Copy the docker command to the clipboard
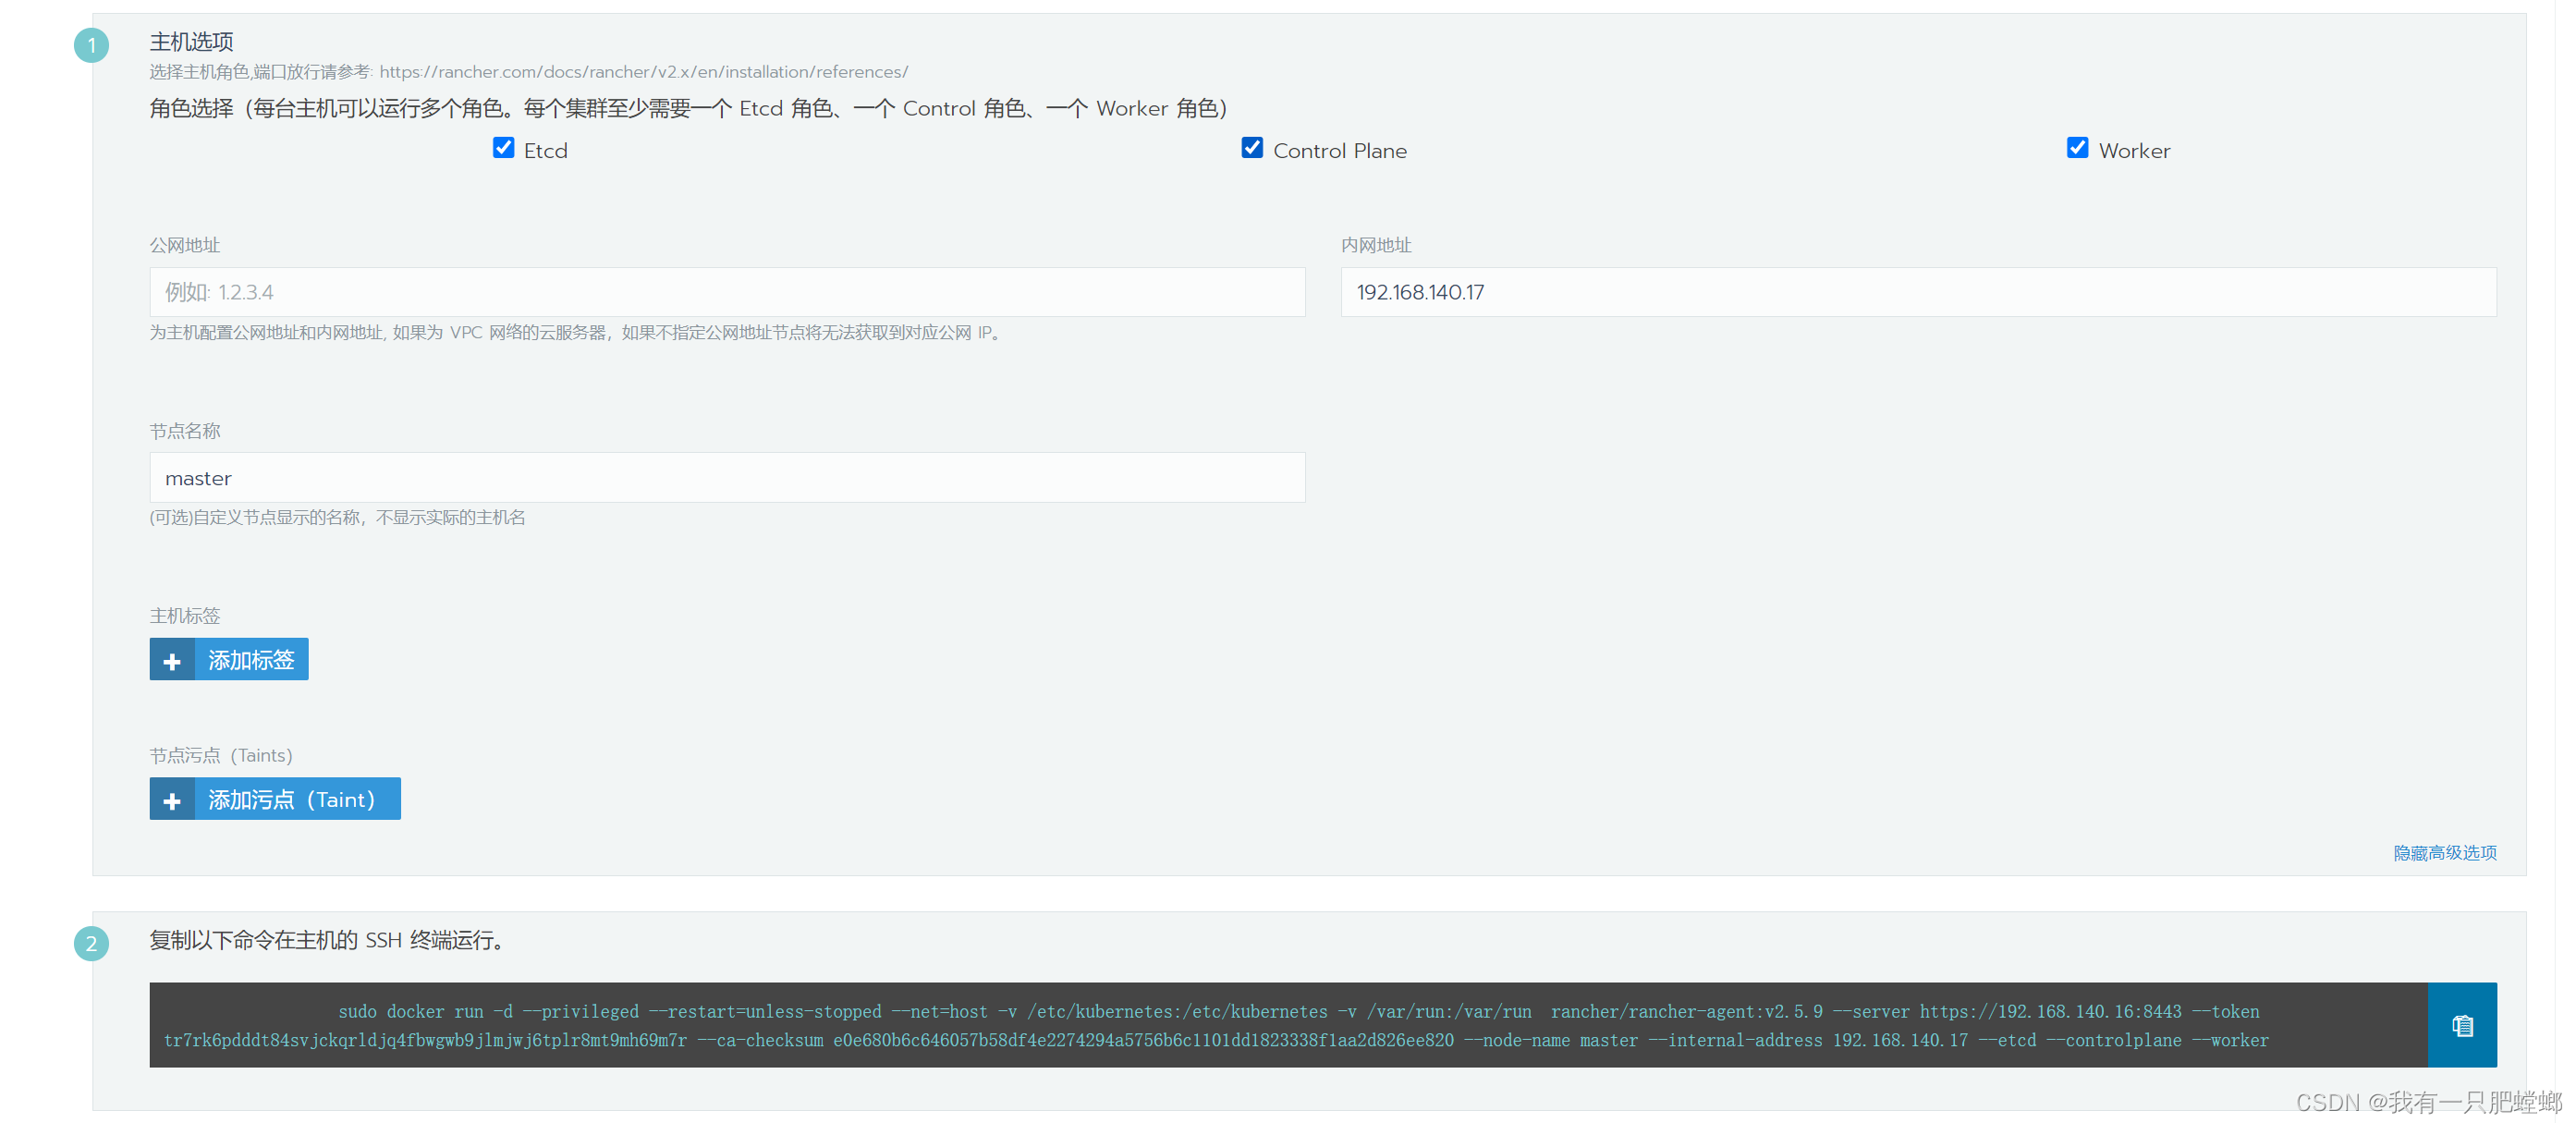The image size is (2576, 1123). [2461, 1025]
